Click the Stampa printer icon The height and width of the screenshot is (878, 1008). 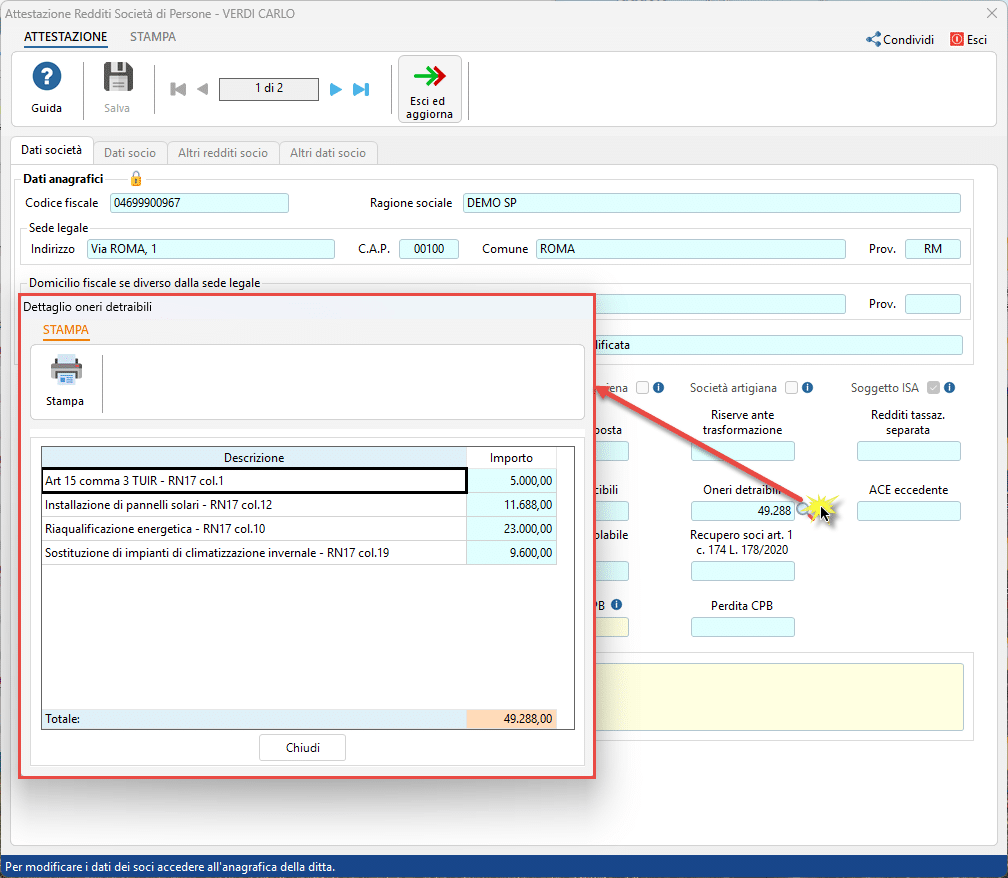point(66,370)
